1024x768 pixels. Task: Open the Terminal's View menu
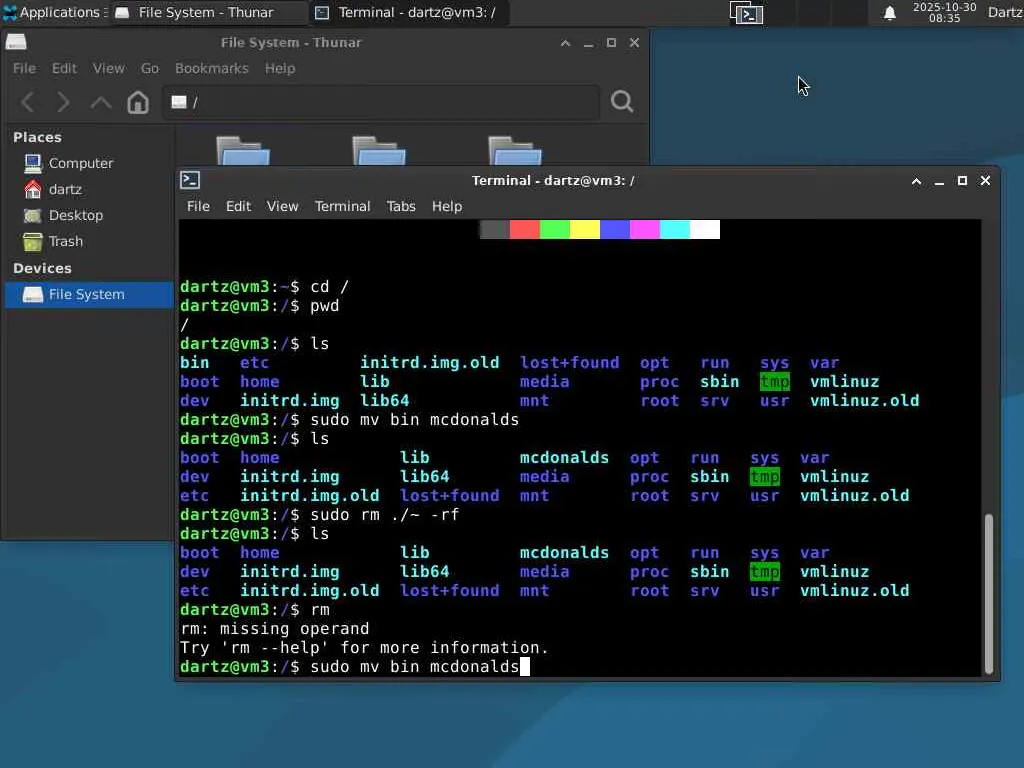point(282,206)
